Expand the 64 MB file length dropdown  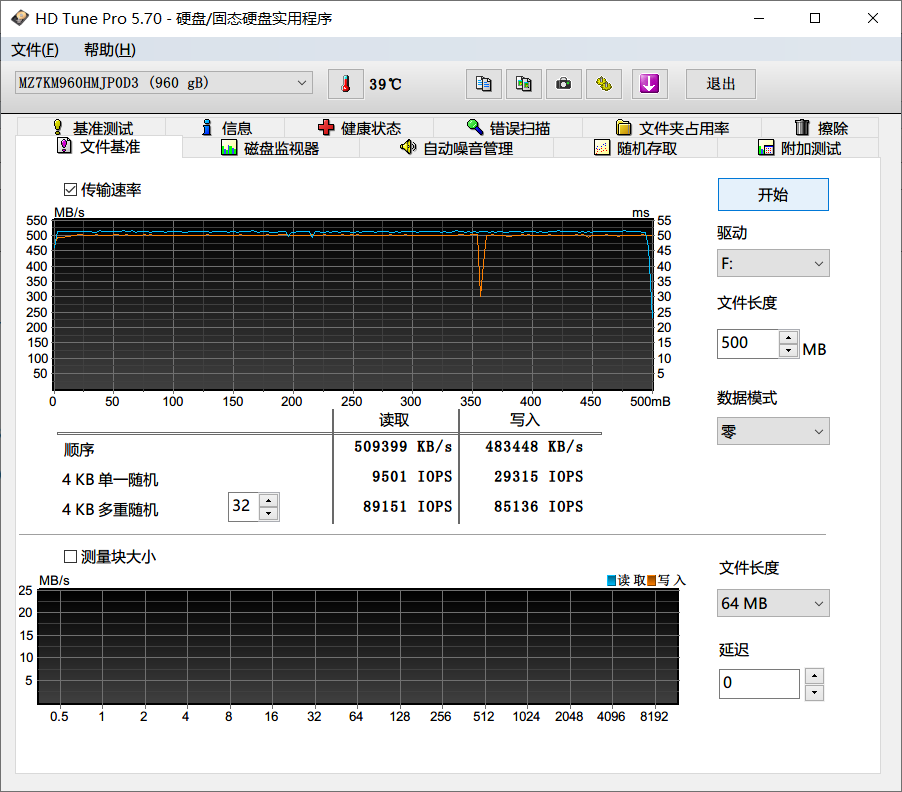773,603
